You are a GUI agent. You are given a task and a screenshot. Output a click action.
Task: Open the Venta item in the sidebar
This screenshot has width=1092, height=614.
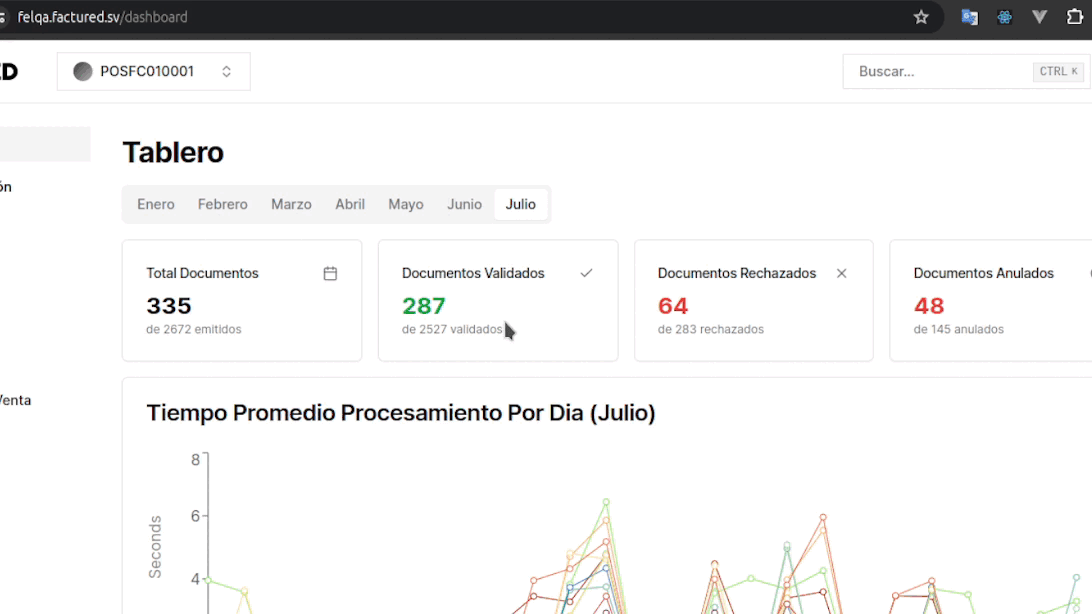click(16, 400)
